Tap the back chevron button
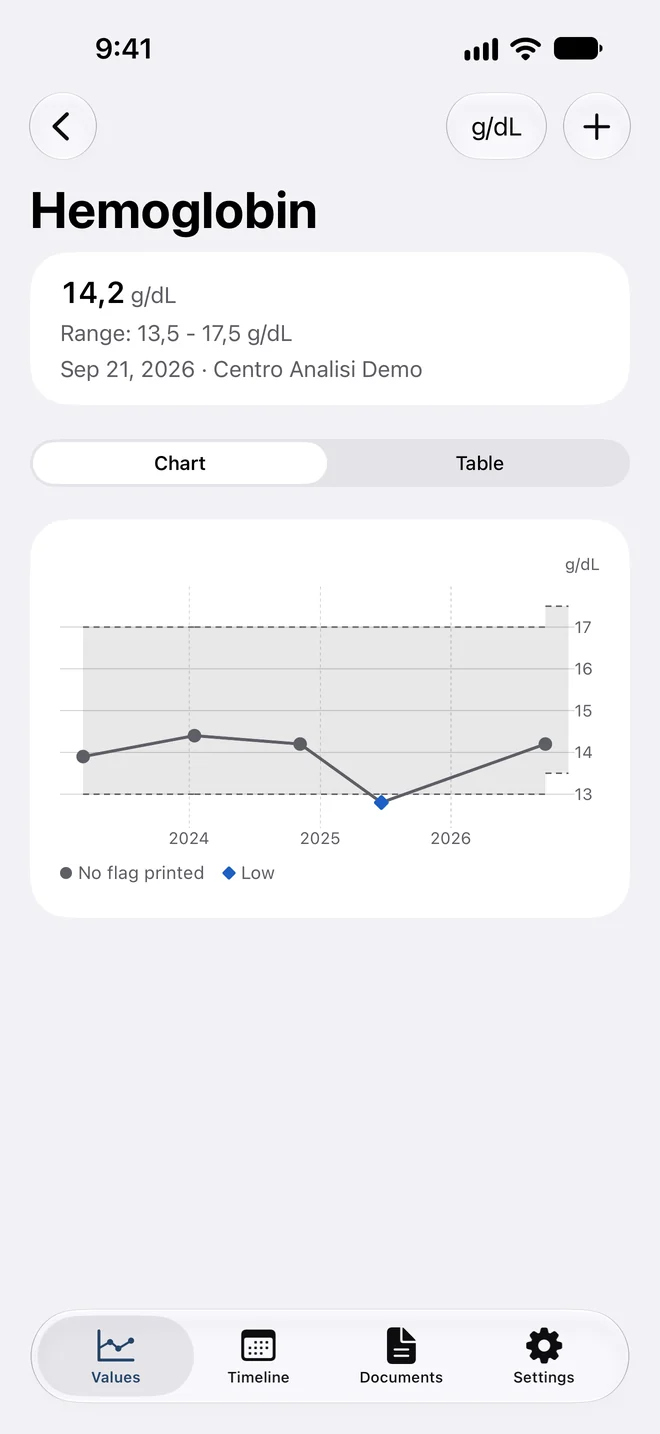Screen dimensions: 660x1434 [63, 127]
